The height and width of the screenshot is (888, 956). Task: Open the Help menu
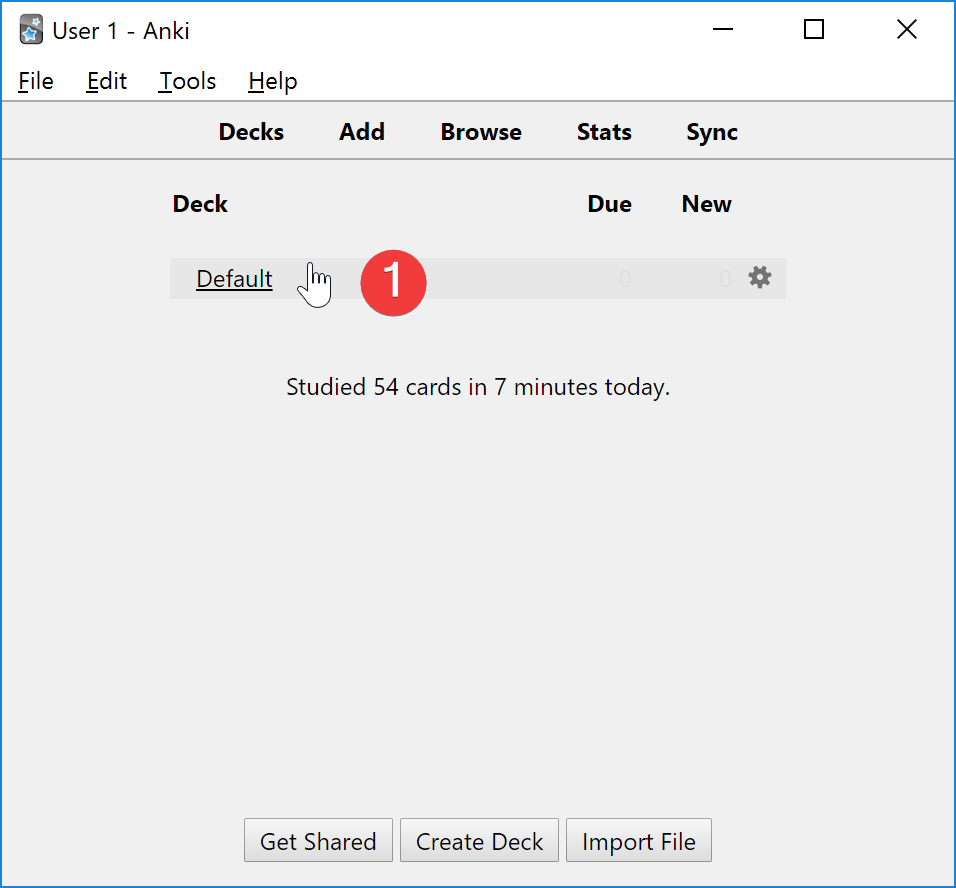pyautogui.click(x=273, y=81)
